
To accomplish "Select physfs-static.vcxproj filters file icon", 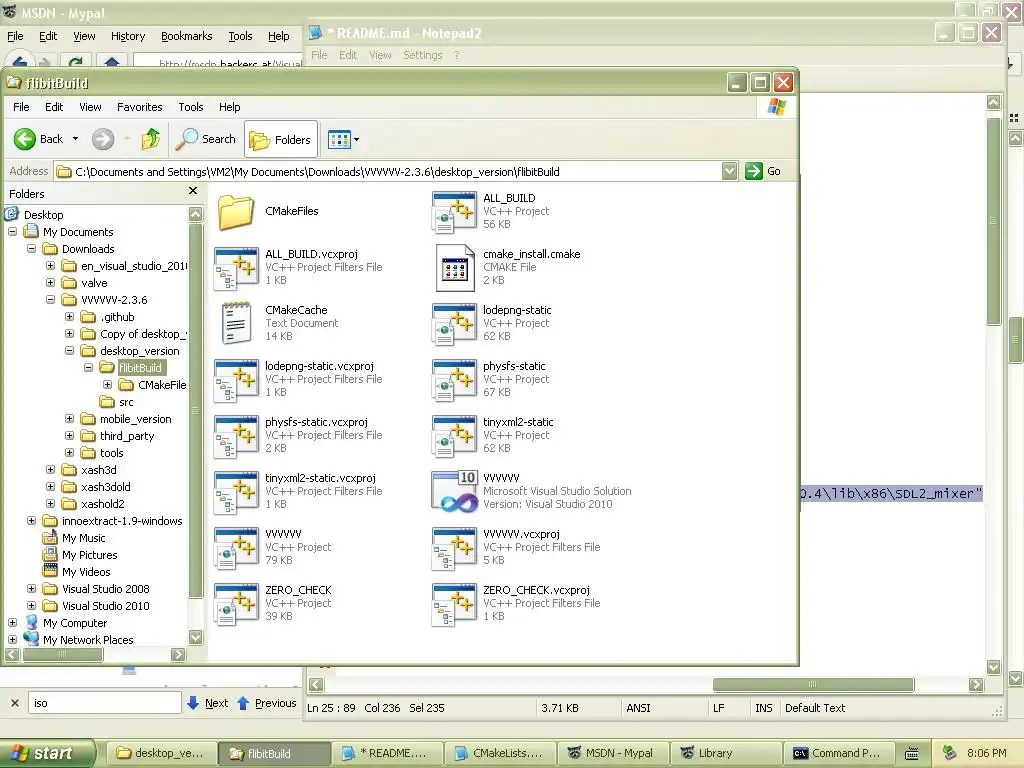I will [236, 436].
